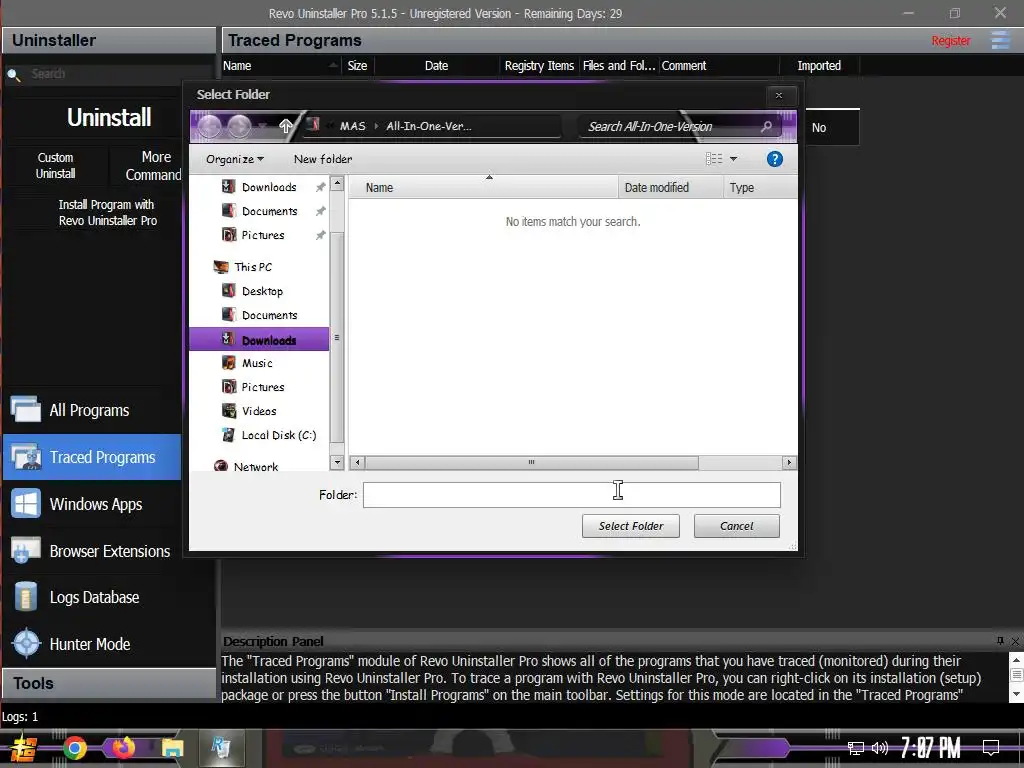Click the pin icon on Description Panel
Image resolution: width=1024 pixels, height=768 pixels.
1000,641
